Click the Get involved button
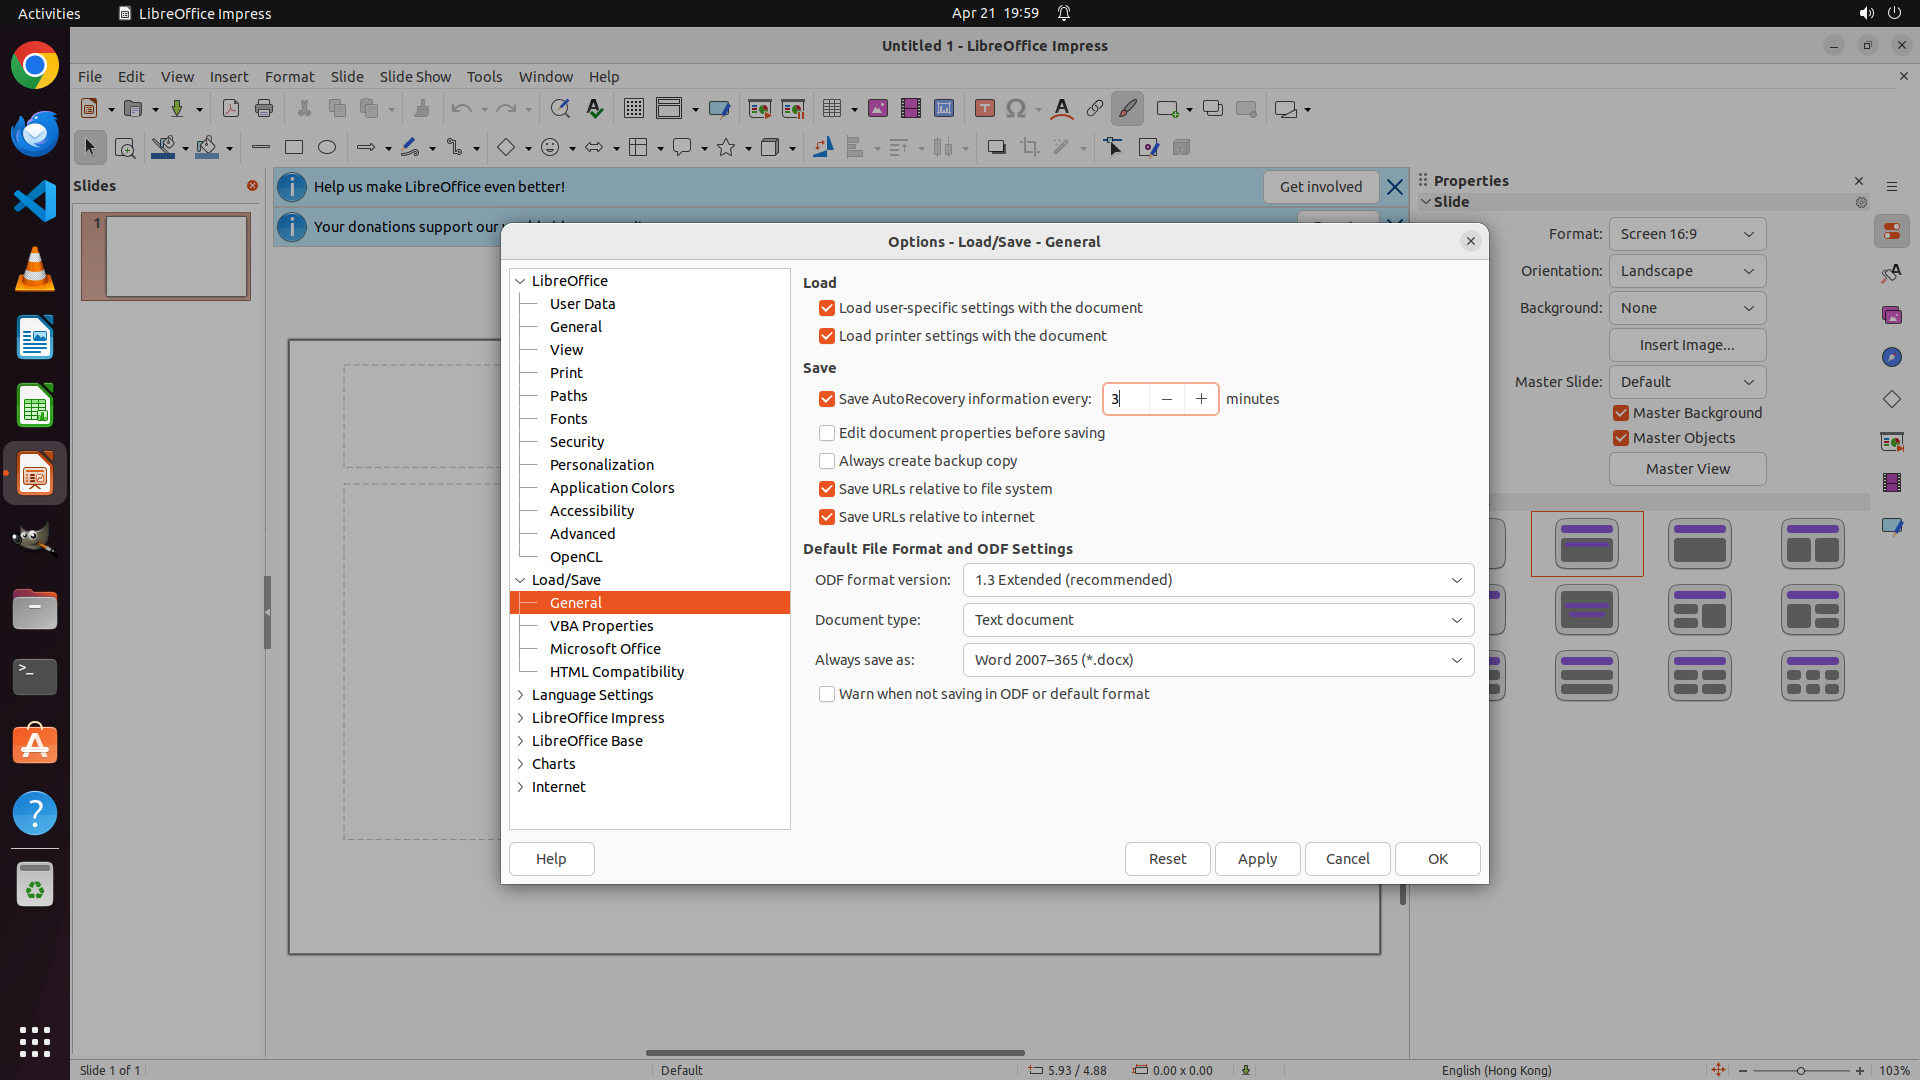1920x1080 pixels. pyautogui.click(x=1320, y=187)
